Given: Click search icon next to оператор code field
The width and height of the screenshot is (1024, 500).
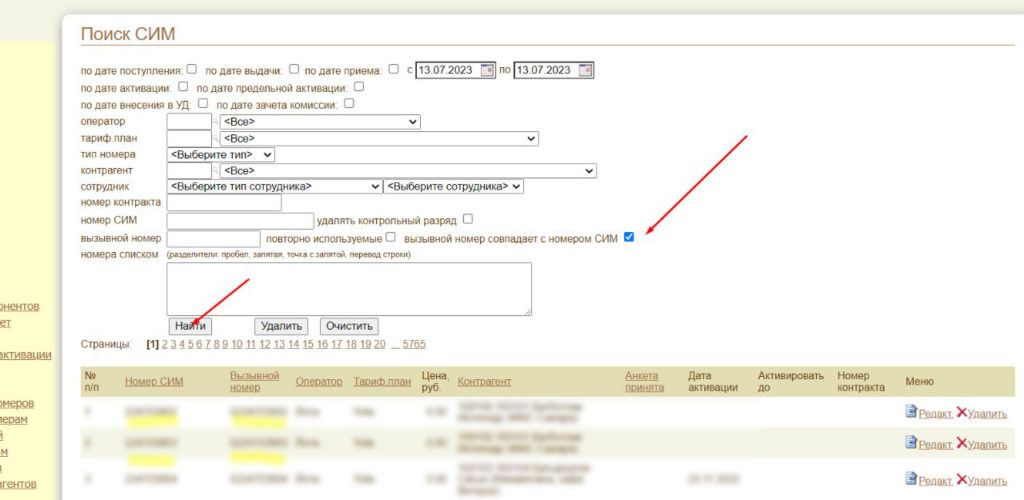Looking at the screenshot, I should point(216,122).
